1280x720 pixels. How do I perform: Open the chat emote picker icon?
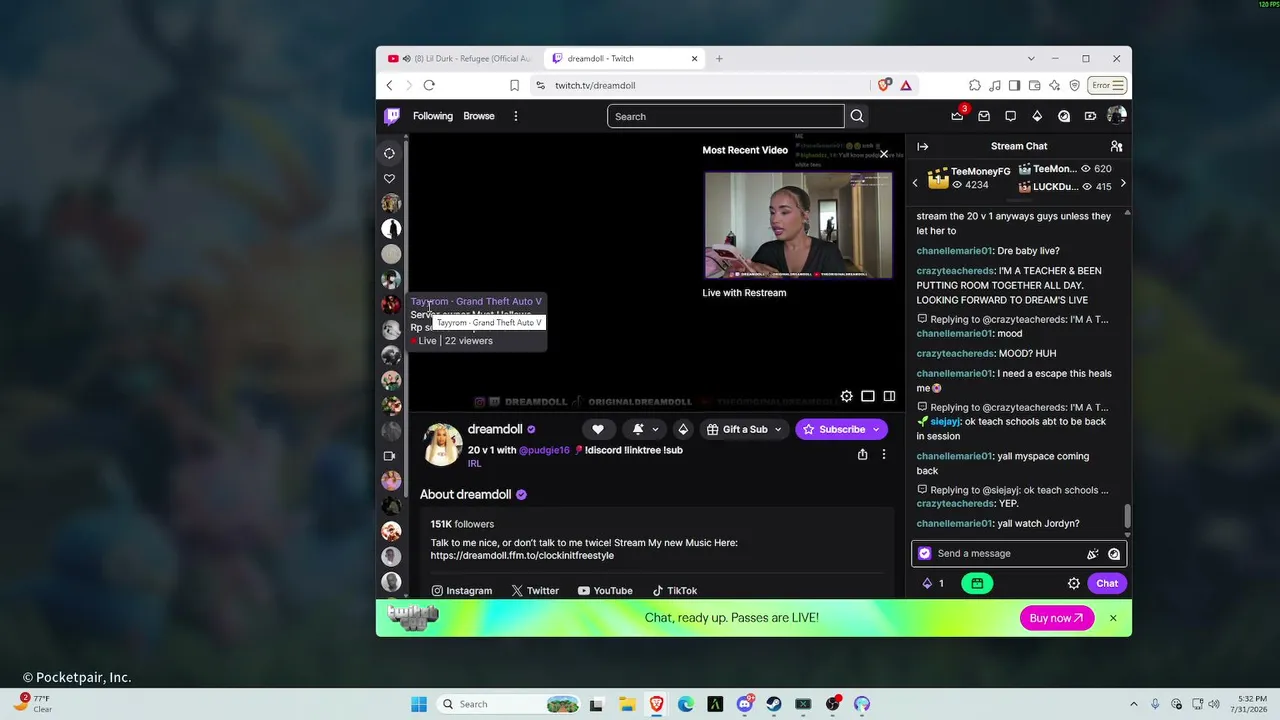click(x=1114, y=553)
